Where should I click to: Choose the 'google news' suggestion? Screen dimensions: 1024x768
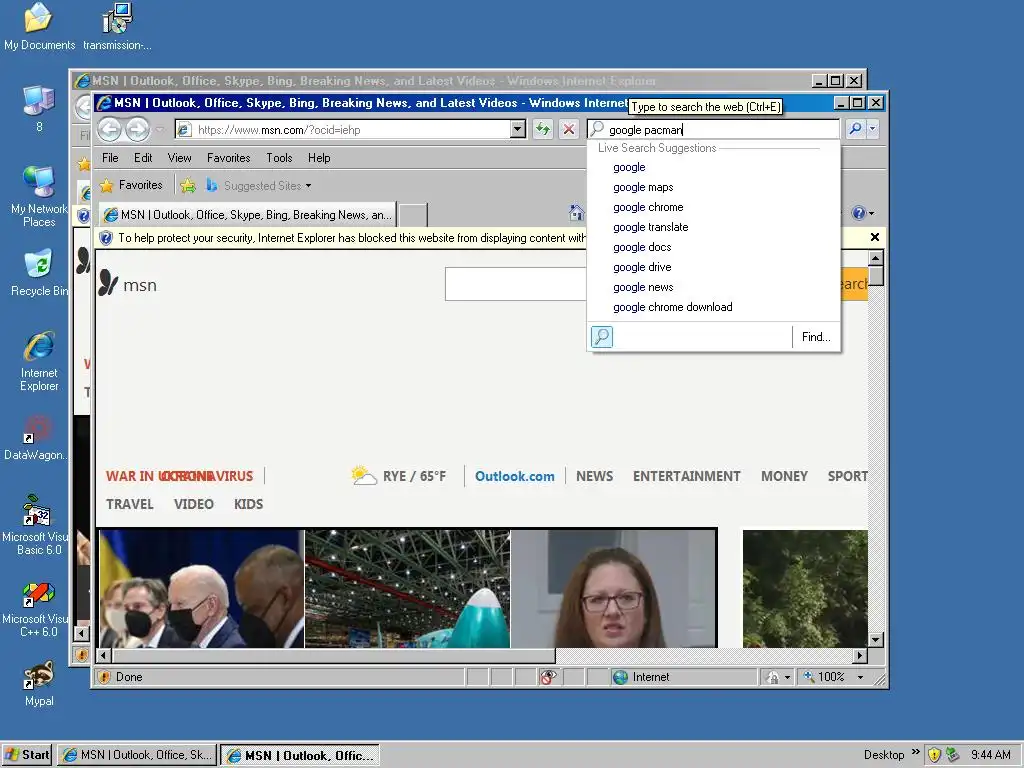coord(643,287)
